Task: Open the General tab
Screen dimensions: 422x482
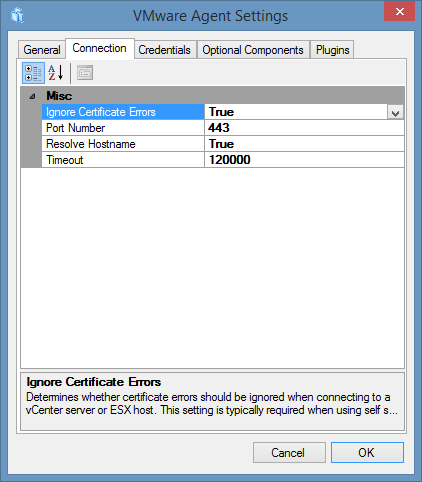Action: click(x=42, y=50)
